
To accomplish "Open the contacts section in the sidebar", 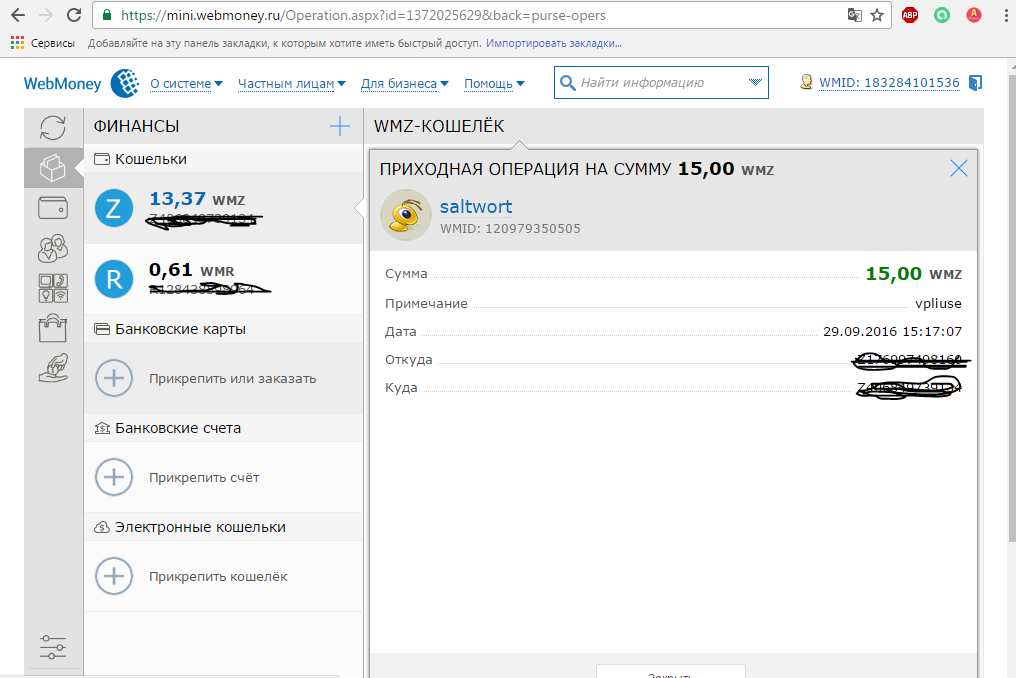I will click(x=52, y=248).
